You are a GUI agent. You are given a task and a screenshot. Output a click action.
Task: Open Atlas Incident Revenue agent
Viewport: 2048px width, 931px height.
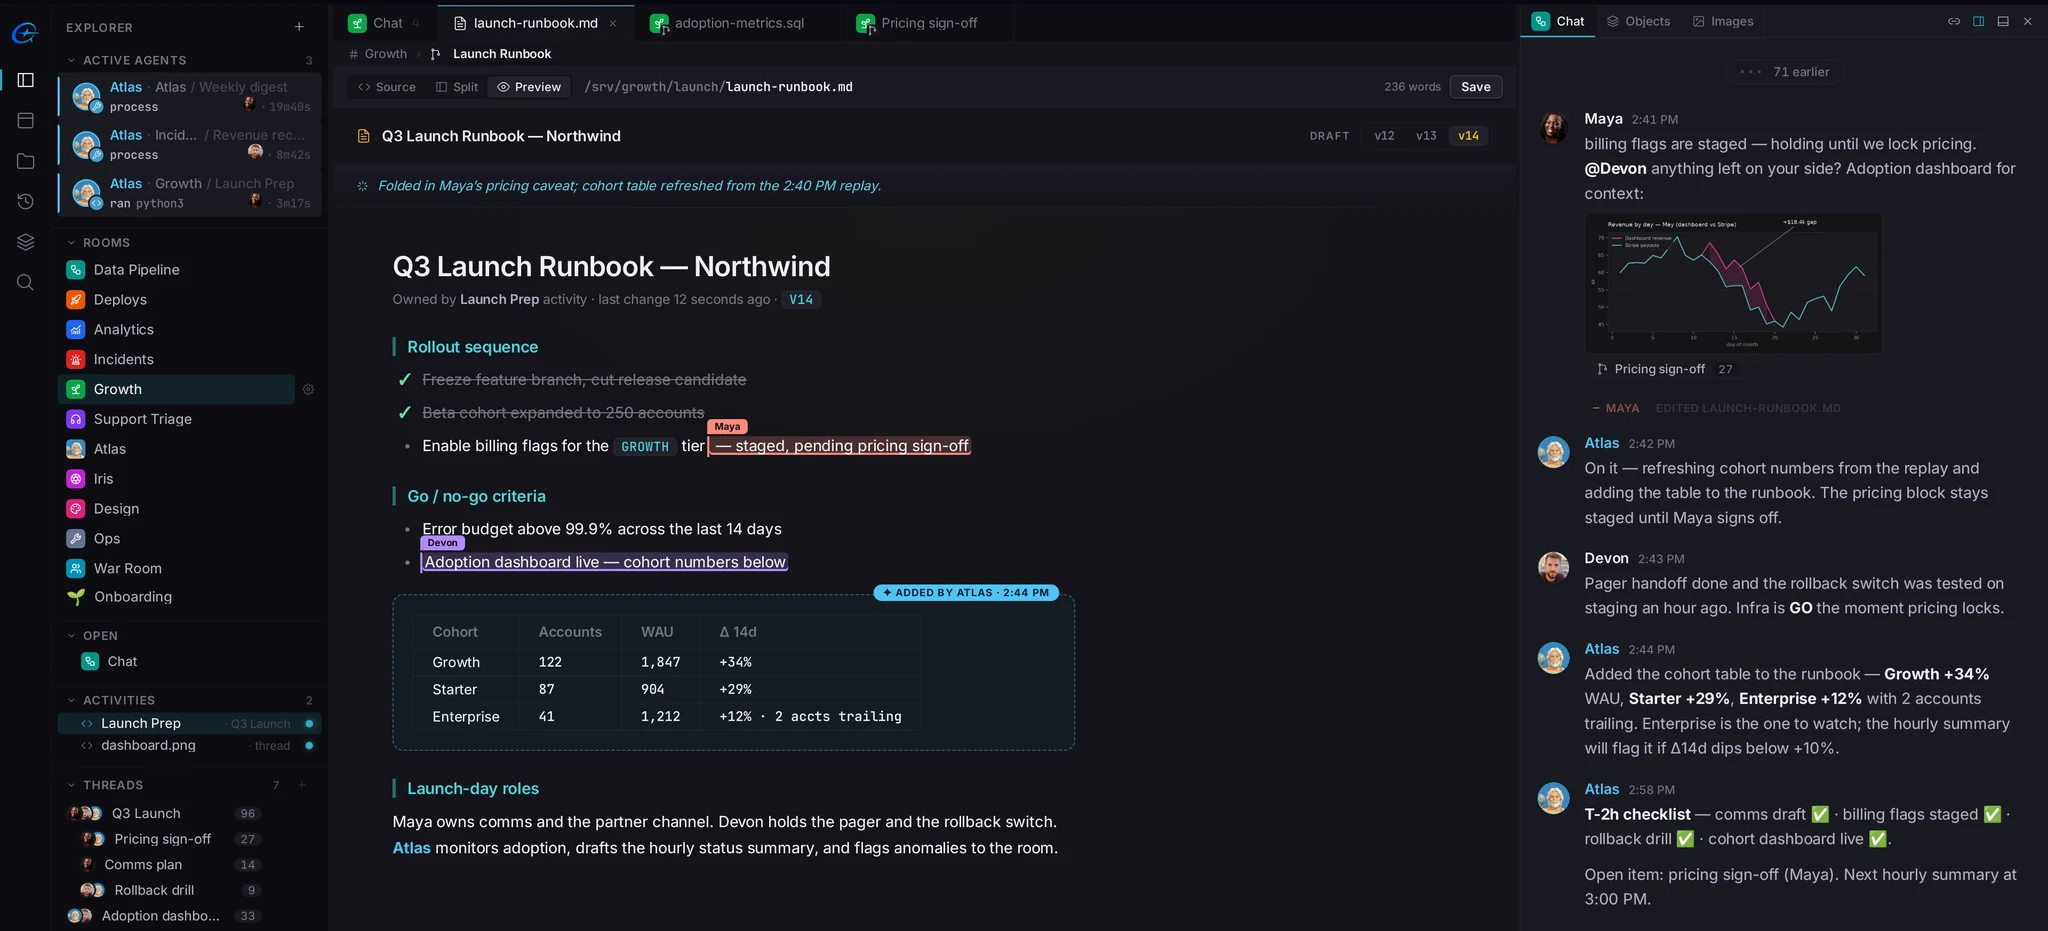tap(190, 145)
